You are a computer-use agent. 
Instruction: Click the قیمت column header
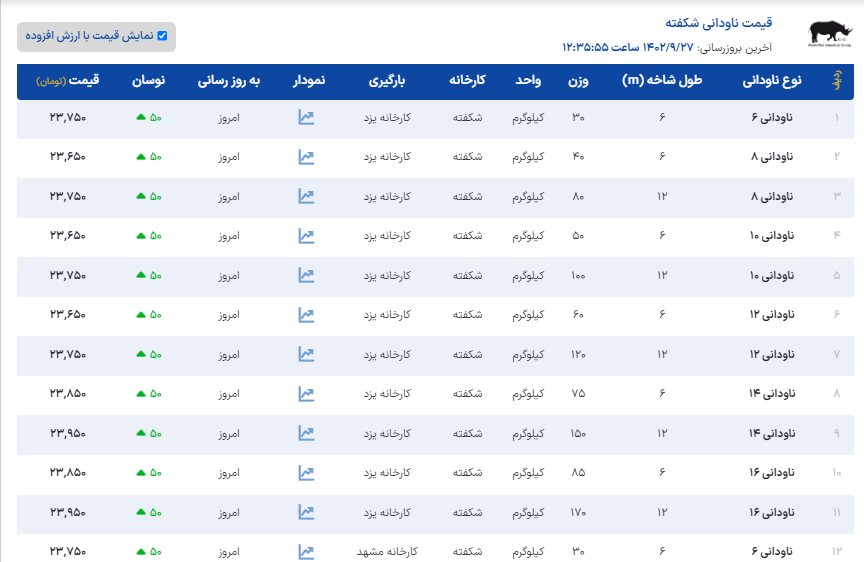(x=66, y=81)
